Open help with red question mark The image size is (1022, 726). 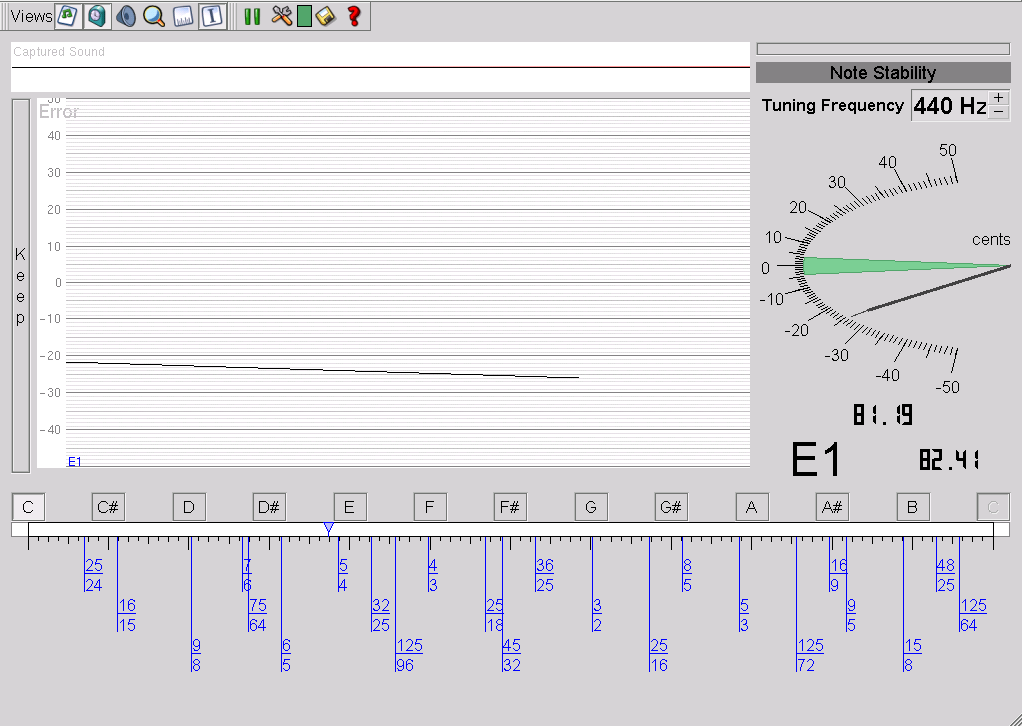coord(353,16)
